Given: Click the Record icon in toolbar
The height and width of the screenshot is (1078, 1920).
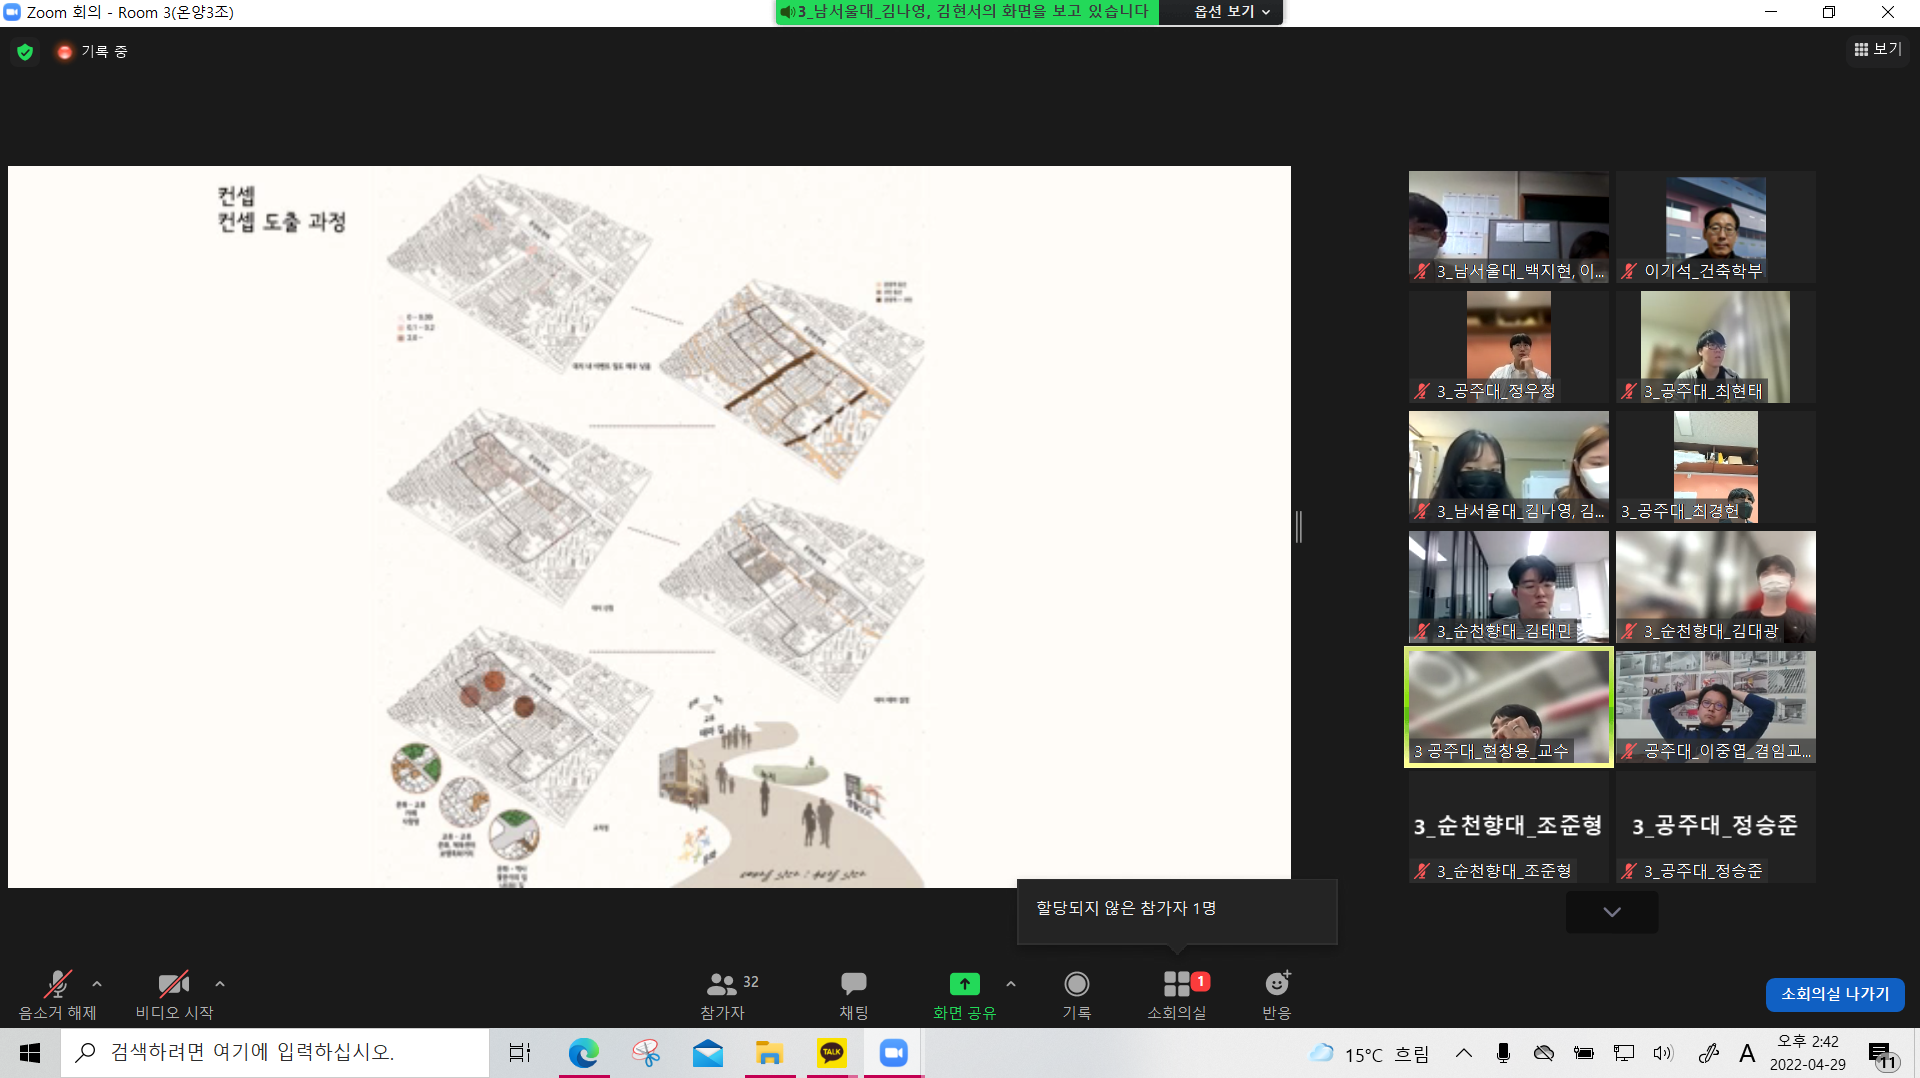Looking at the screenshot, I should [1076, 984].
